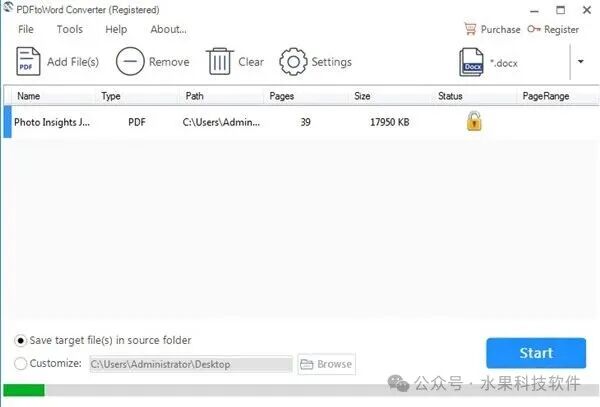Click the Settings toolbar label
Screen dimensions: 600x407
click(x=331, y=62)
